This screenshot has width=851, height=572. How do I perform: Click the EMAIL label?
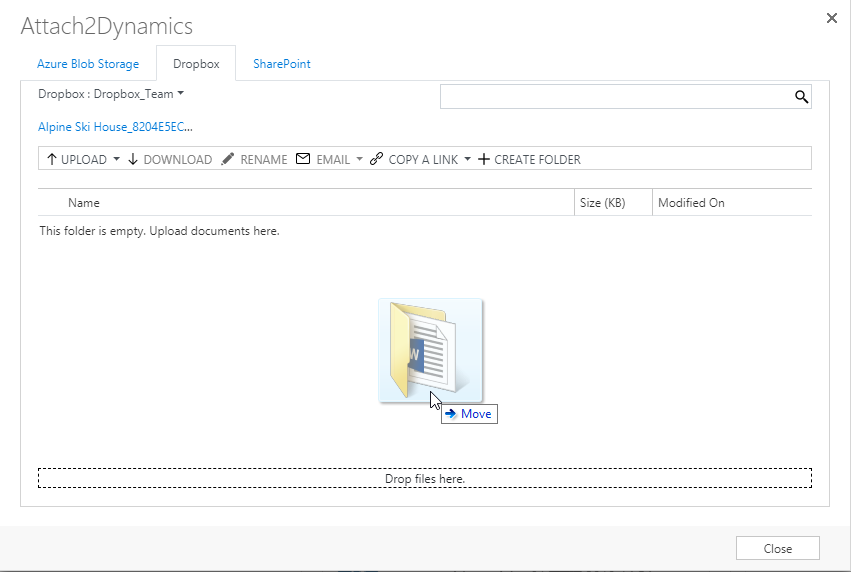[x=333, y=160]
